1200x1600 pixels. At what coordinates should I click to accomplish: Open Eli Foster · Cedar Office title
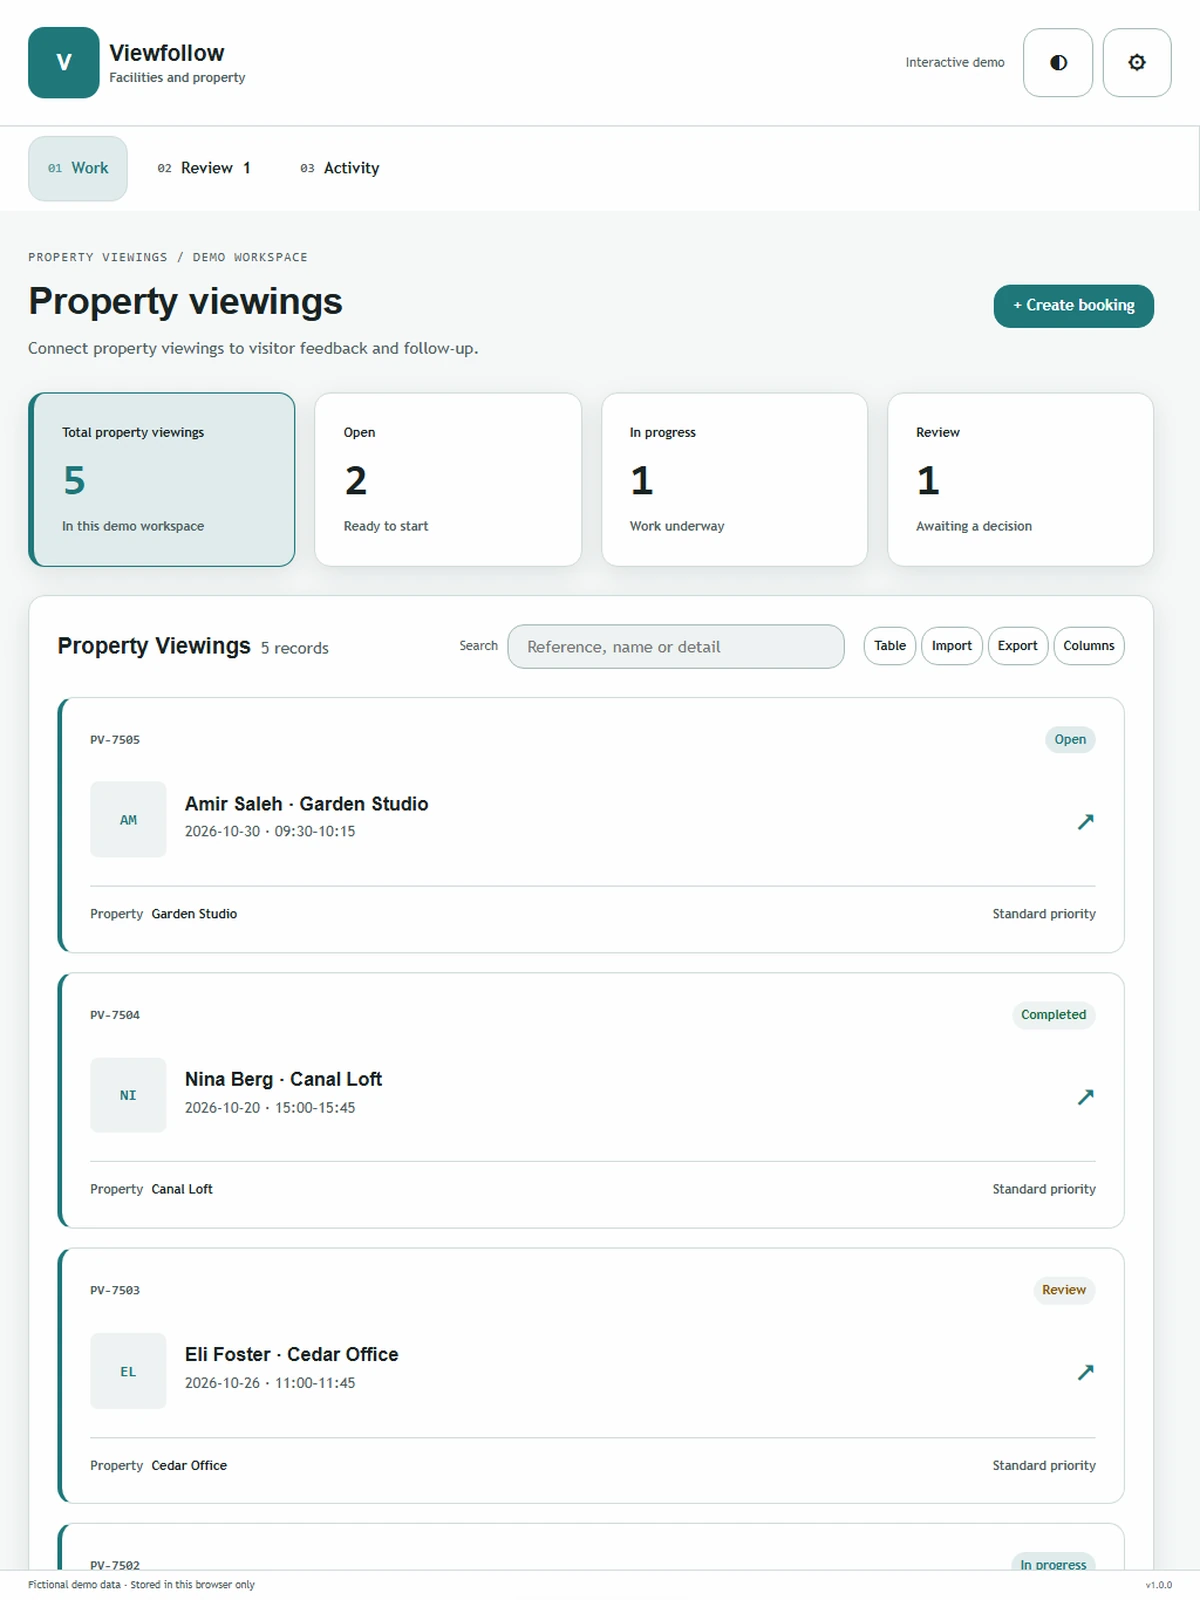pos(291,1354)
